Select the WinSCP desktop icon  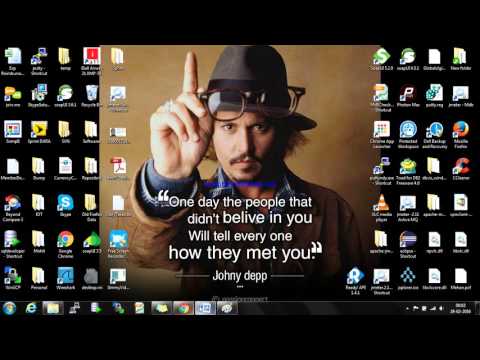coord(13,278)
